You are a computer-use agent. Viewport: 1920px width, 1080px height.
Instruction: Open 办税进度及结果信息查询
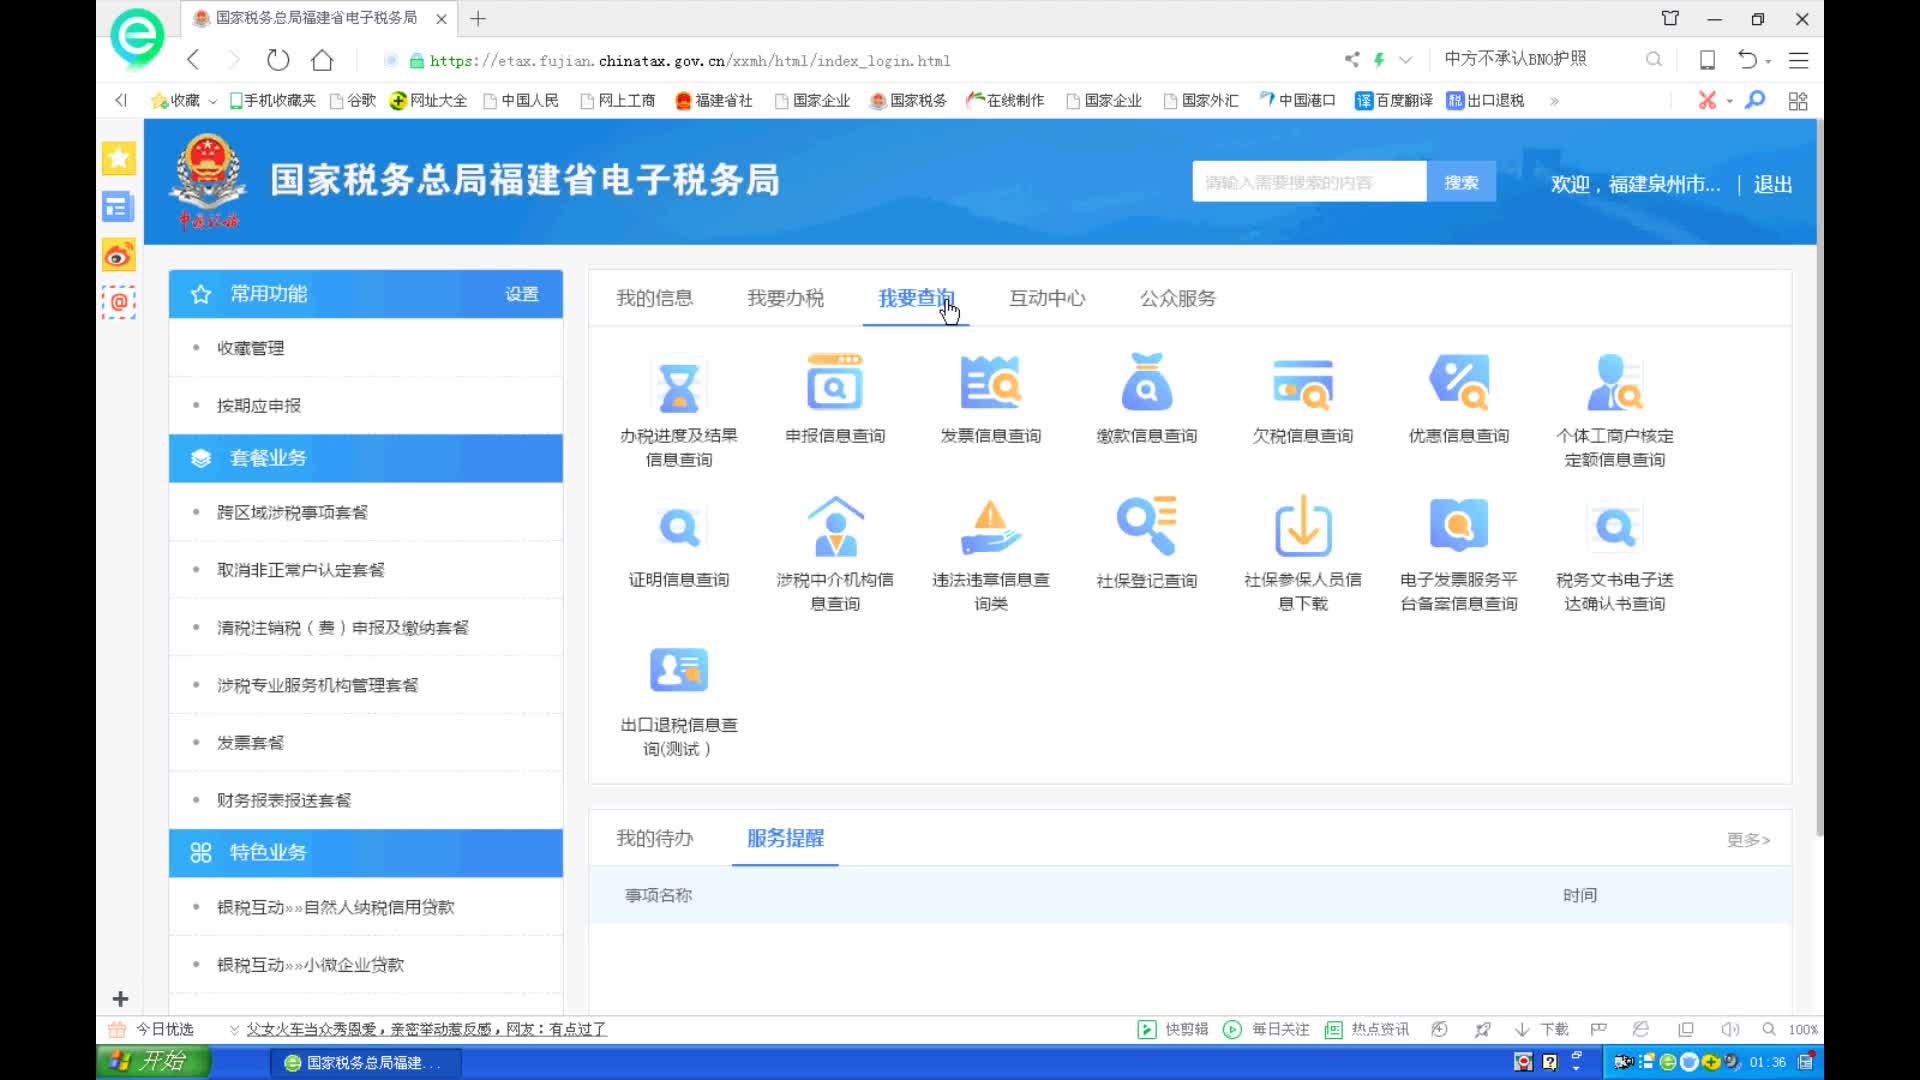click(679, 398)
